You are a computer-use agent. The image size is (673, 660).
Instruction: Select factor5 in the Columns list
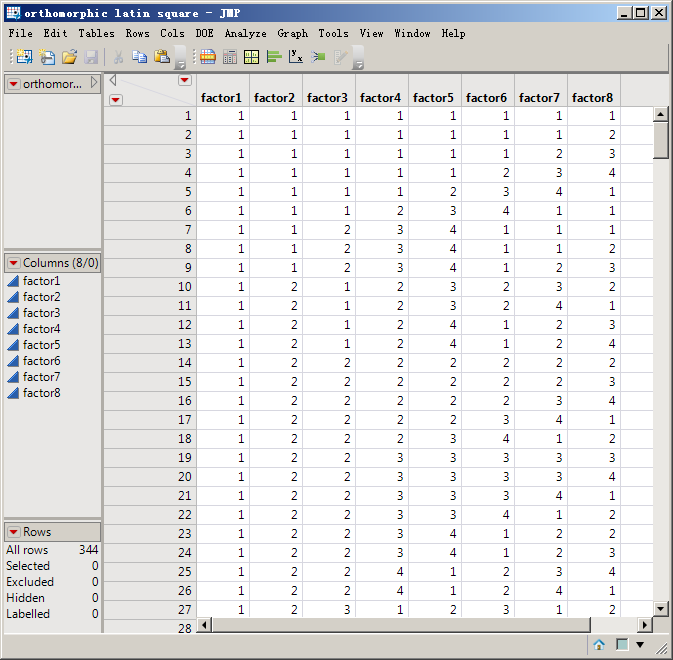pos(41,345)
